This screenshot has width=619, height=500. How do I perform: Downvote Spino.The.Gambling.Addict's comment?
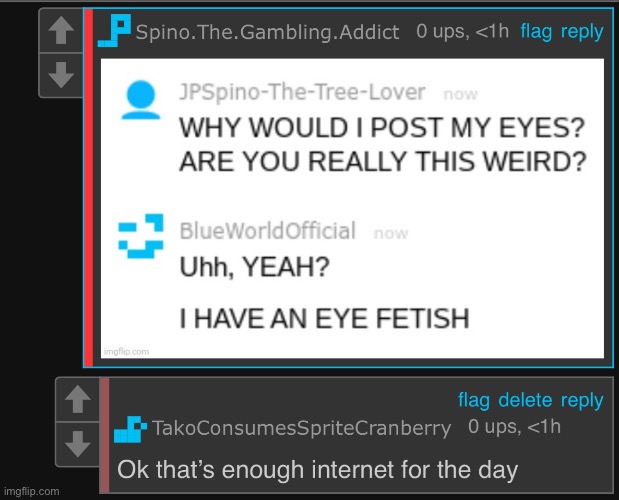pyautogui.click(x=61, y=75)
